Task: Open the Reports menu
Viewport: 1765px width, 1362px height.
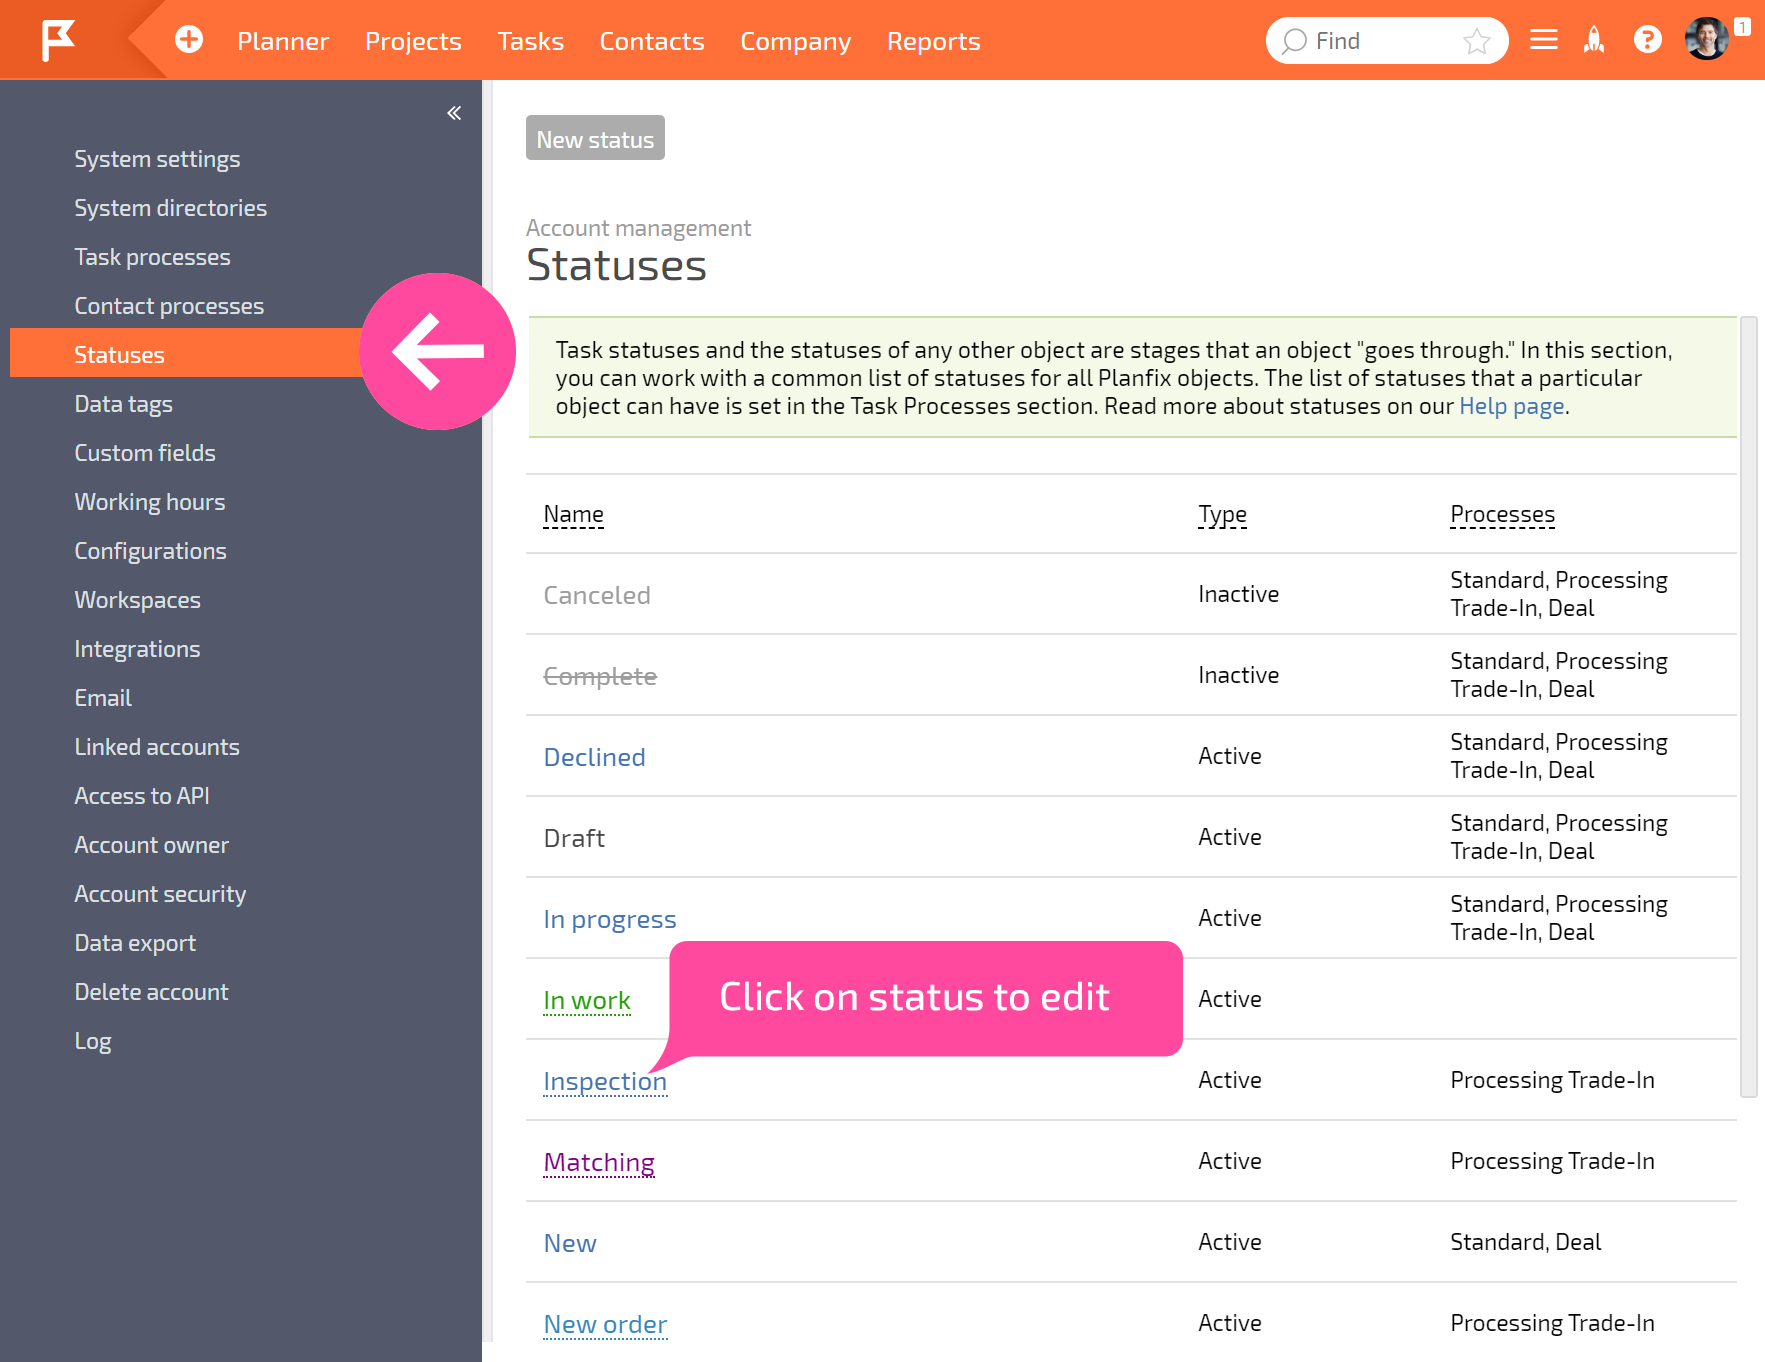Action: tap(934, 41)
